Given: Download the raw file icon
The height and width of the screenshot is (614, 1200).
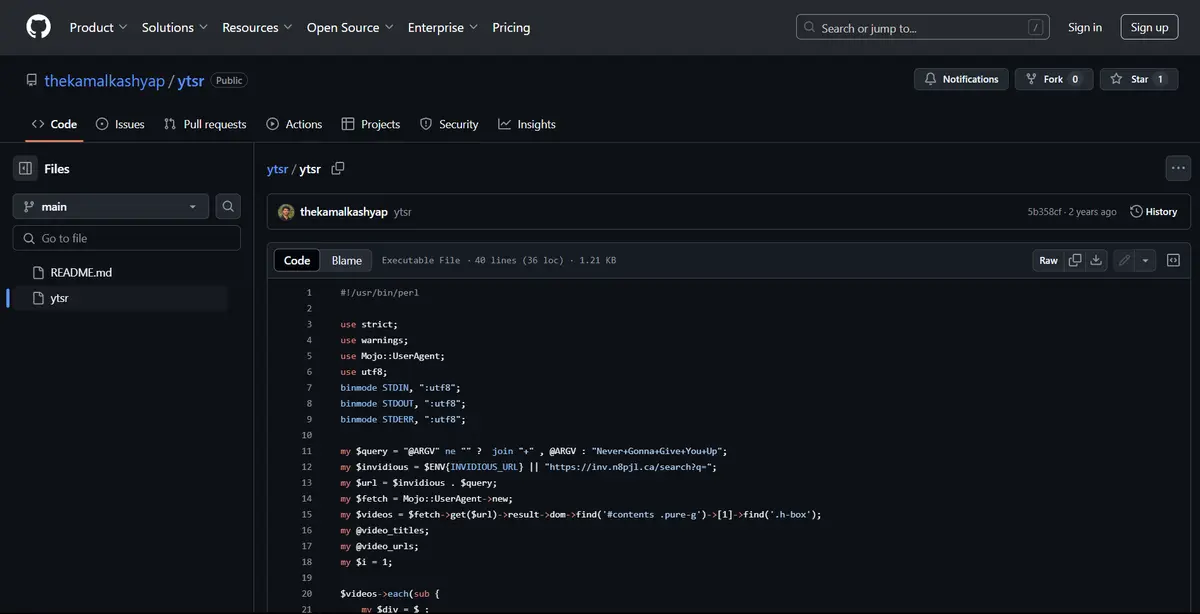Looking at the screenshot, I should [x=1096, y=260].
